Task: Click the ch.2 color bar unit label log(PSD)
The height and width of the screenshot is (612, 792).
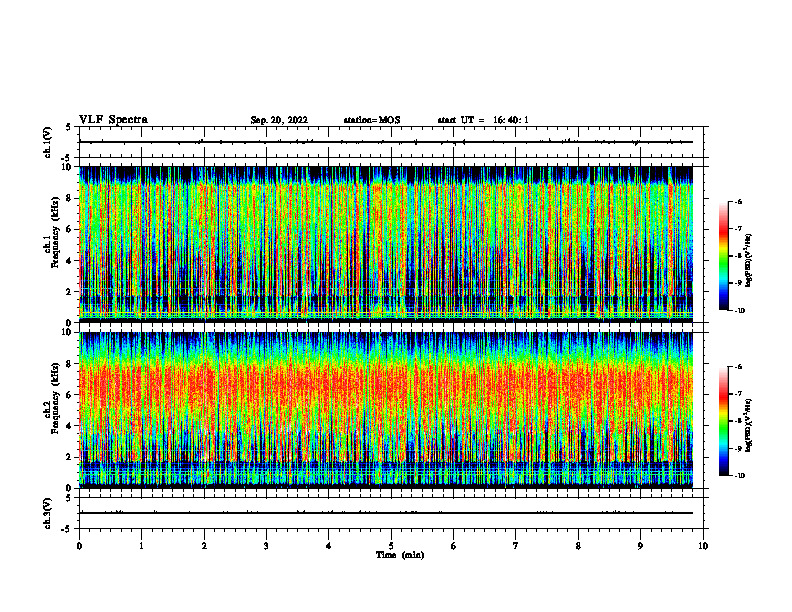Action: (x=749, y=426)
